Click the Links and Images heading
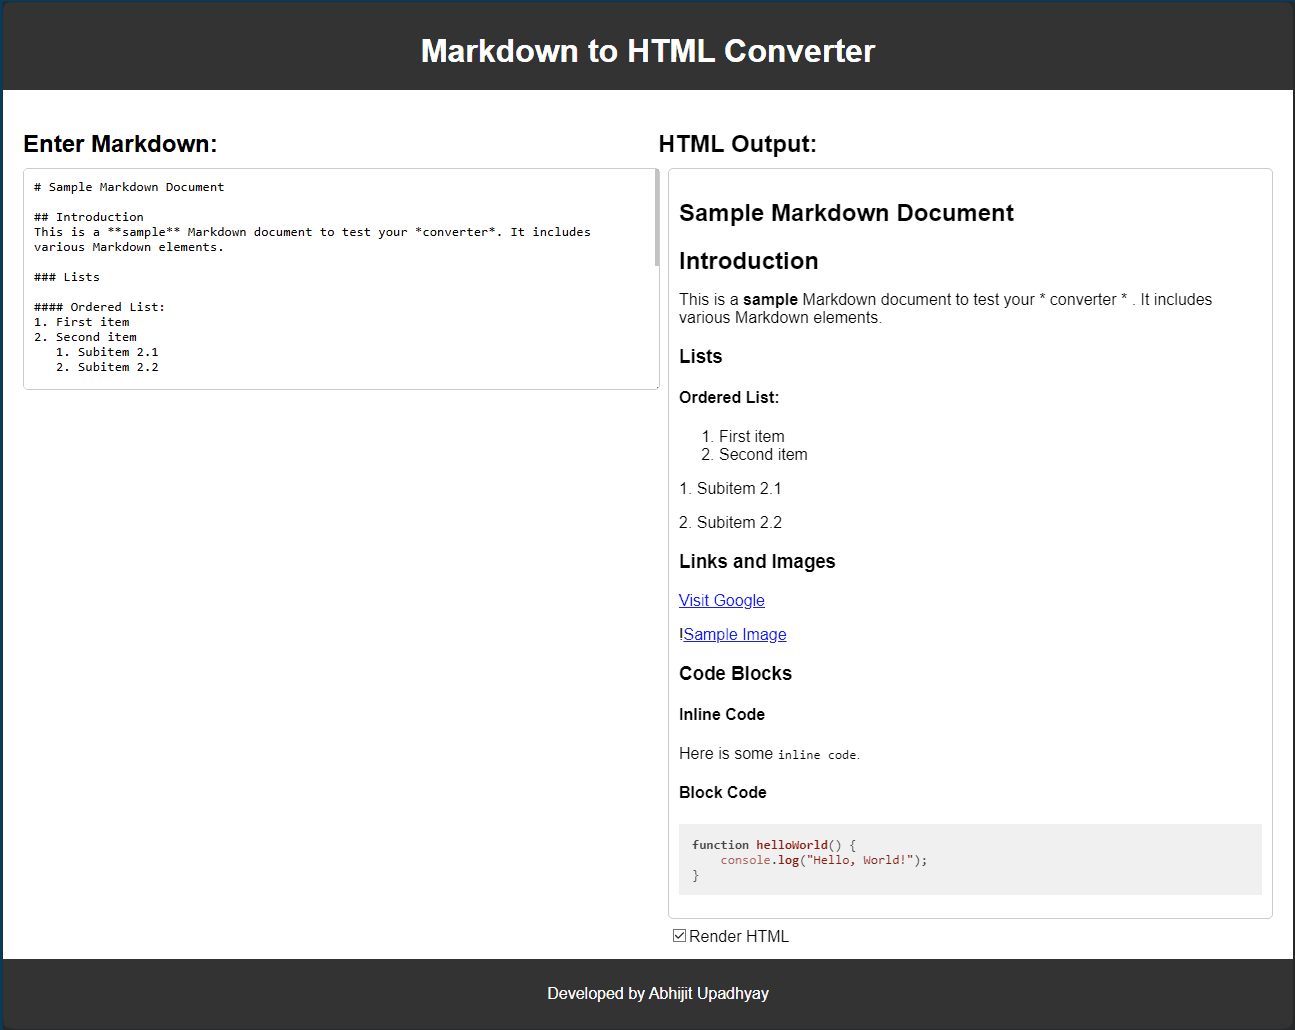Viewport: 1295px width, 1030px height. tap(757, 561)
